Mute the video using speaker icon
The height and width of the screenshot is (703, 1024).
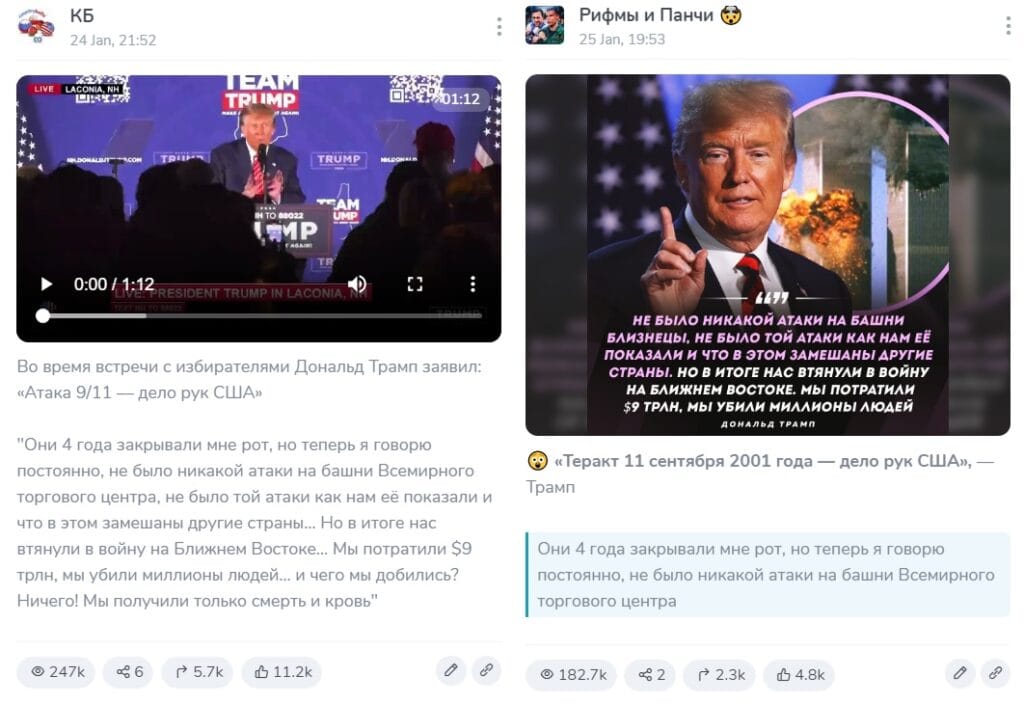tap(357, 284)
